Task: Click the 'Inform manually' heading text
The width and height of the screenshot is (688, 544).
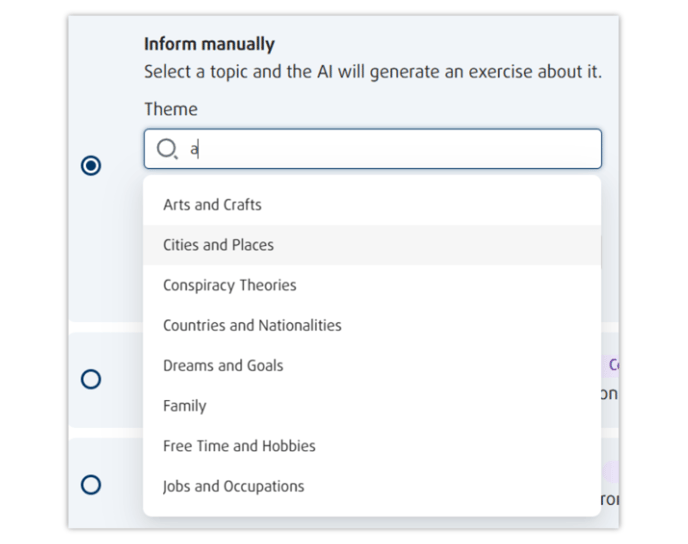Action: (209, 44)
